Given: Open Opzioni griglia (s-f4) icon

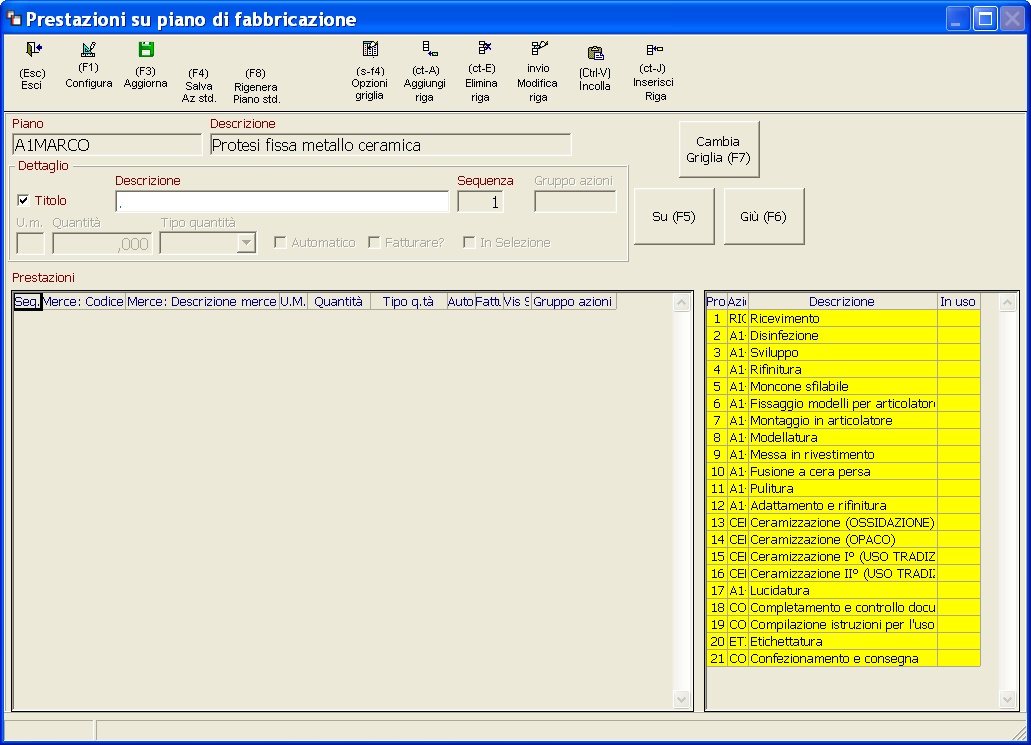Looking at the screenshot, I should click(370, 49).
